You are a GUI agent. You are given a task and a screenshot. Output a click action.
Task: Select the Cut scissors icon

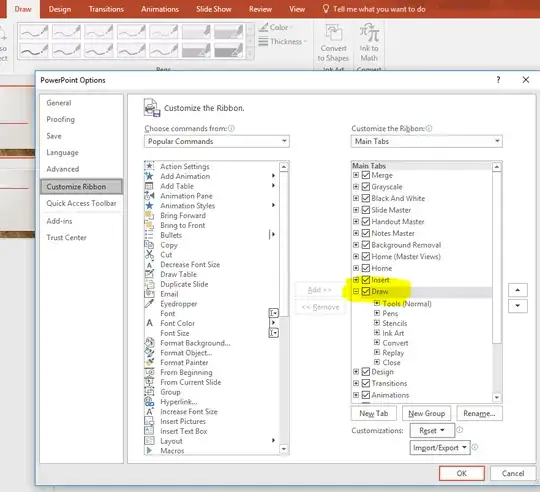(149, 255)
